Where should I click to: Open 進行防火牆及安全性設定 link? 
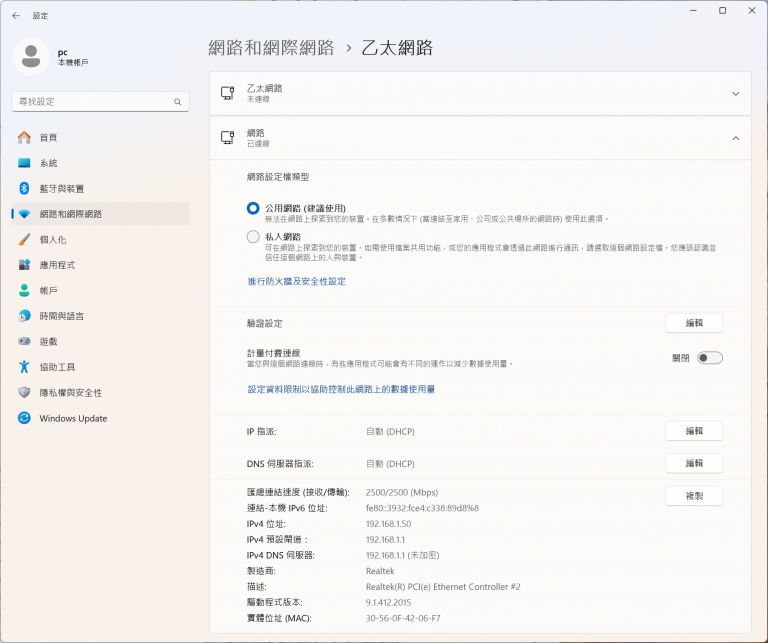[296, 282]
